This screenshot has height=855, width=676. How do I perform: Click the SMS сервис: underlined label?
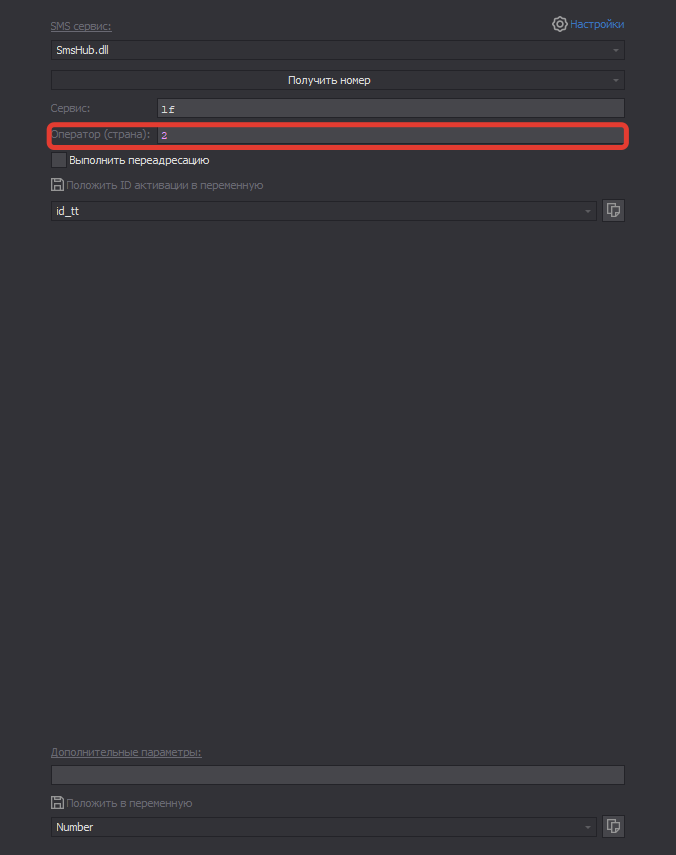tap(81, 26)
